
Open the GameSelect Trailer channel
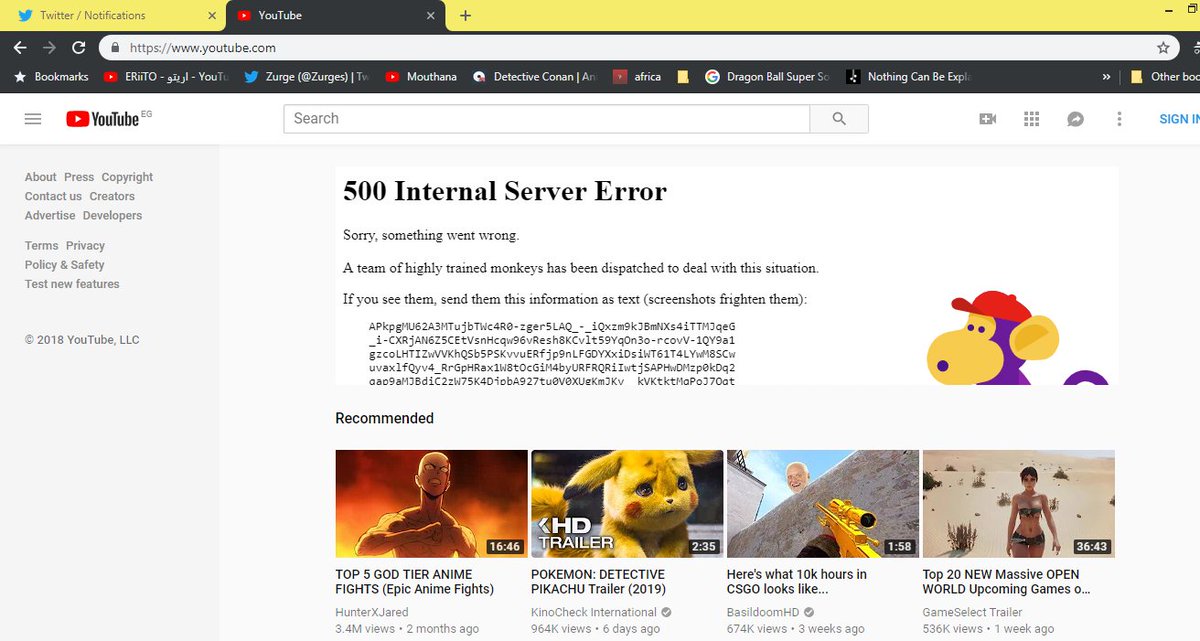972,612
